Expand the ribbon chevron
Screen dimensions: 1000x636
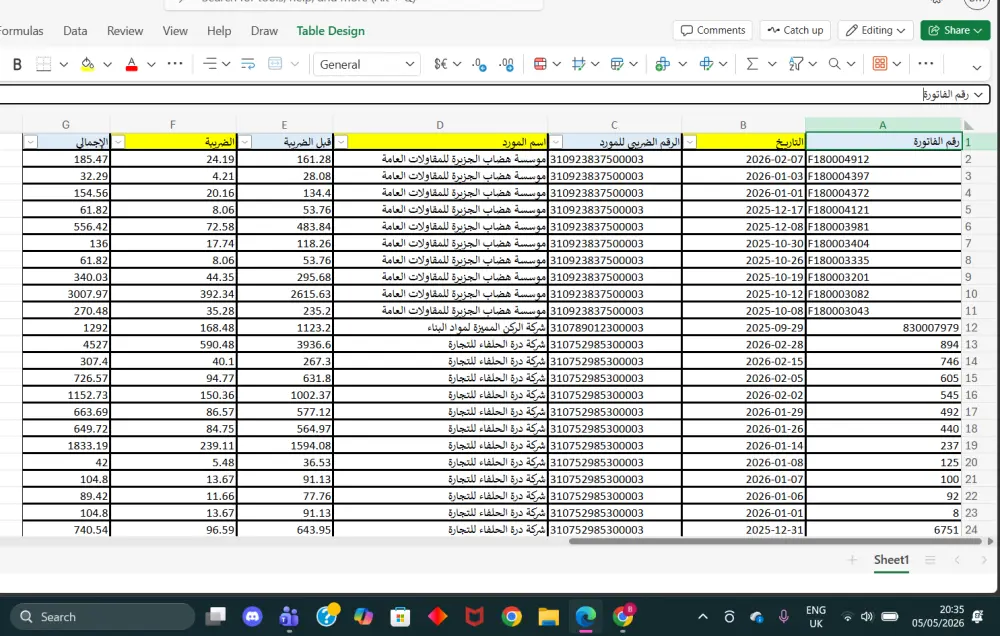click(x=976, y=67)
